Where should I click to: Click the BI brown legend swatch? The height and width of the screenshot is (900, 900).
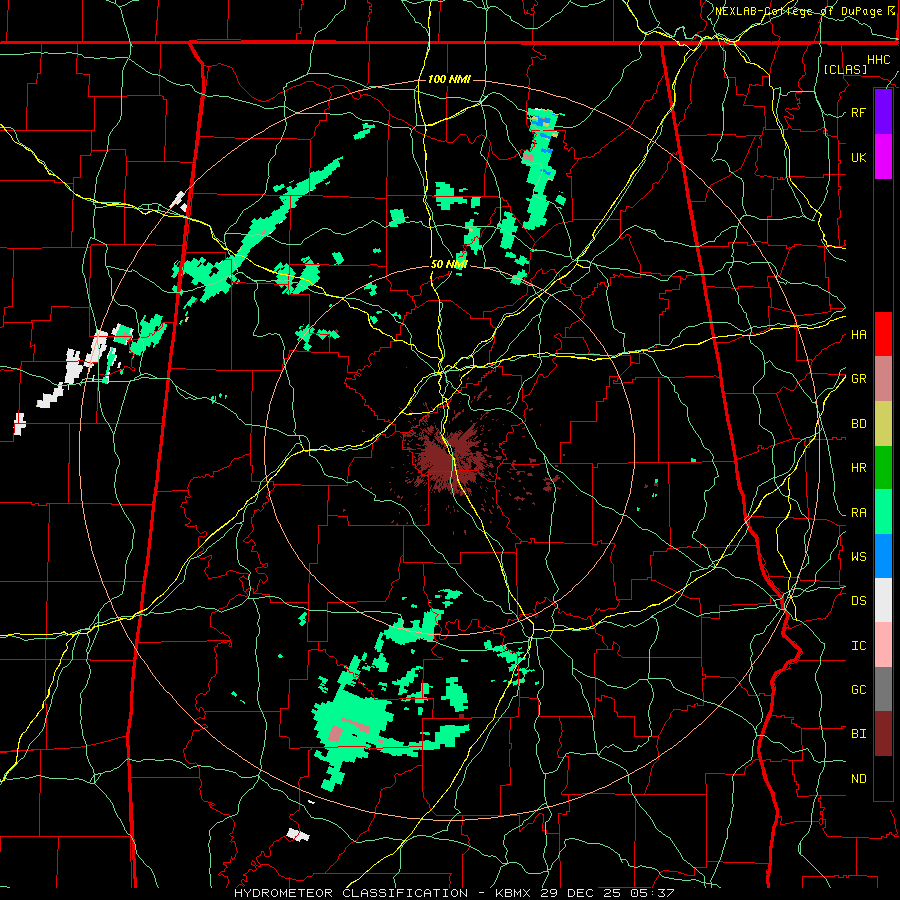(883, 734)
